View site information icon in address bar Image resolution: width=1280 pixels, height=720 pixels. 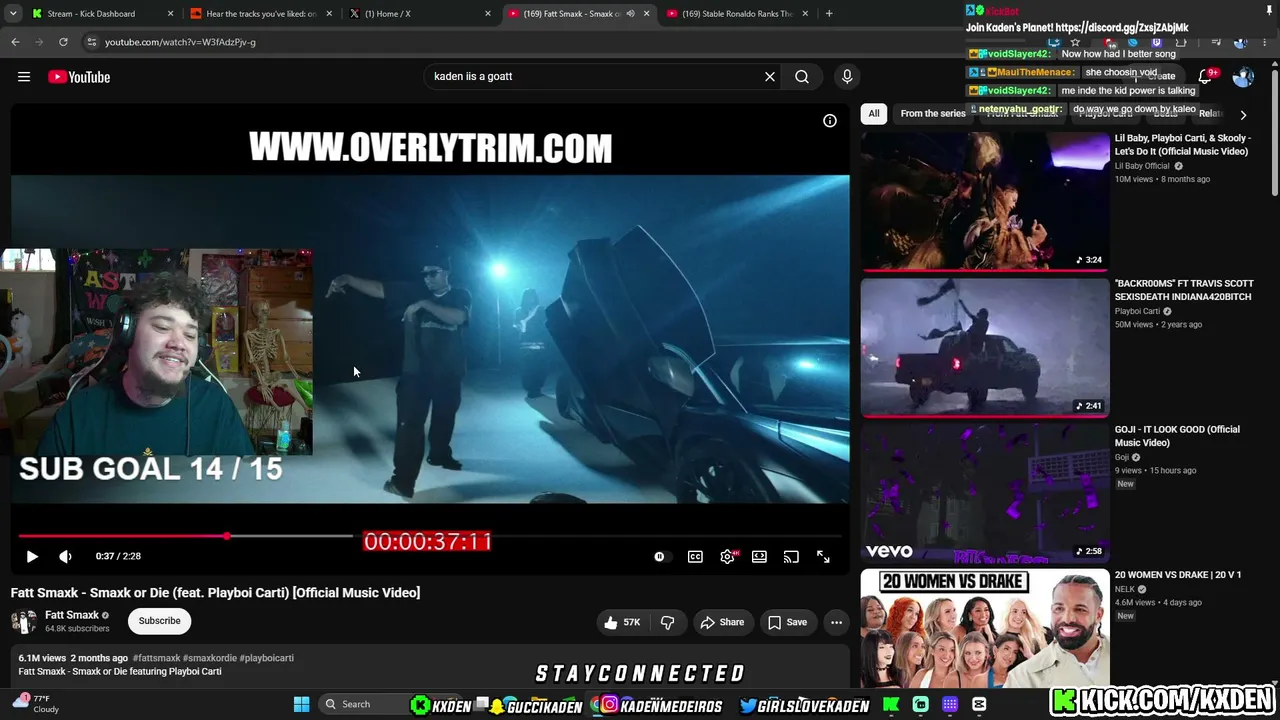click(92, 42)
